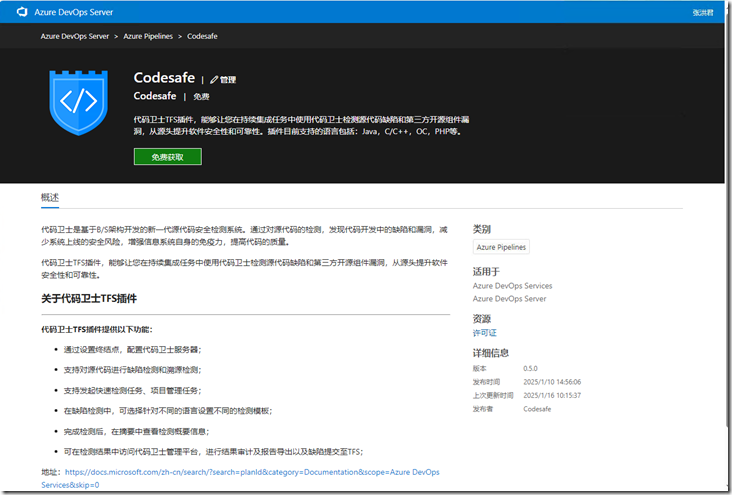Open the Codesafe publisher link in header

tap(155, 96)
